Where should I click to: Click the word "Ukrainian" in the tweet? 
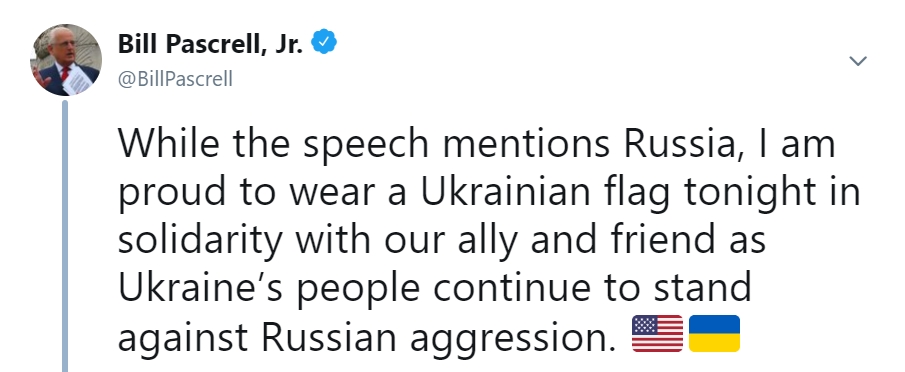(x=505, y=191)
